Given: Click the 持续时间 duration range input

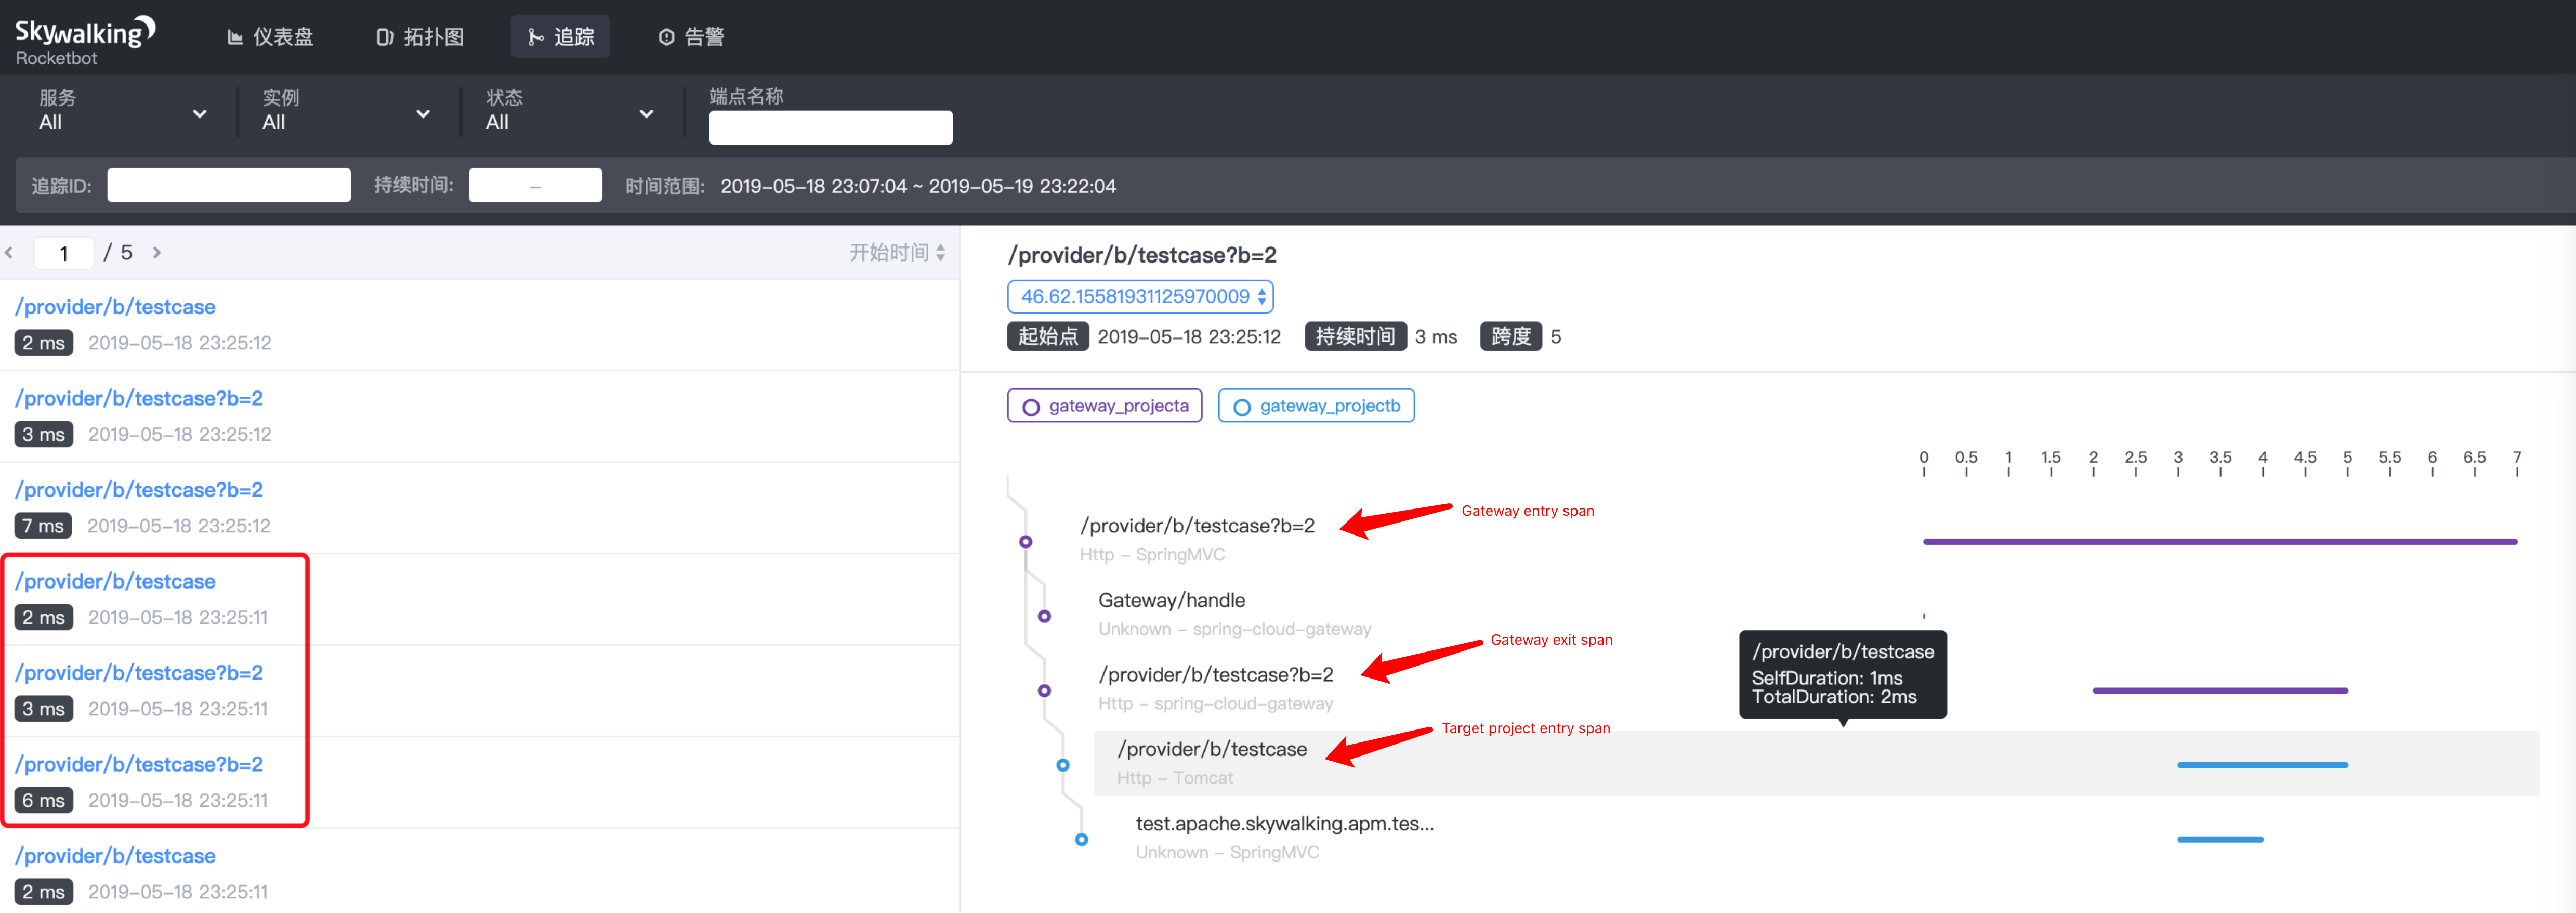Looking at the screenshot, I should click(x=535, y=185).
